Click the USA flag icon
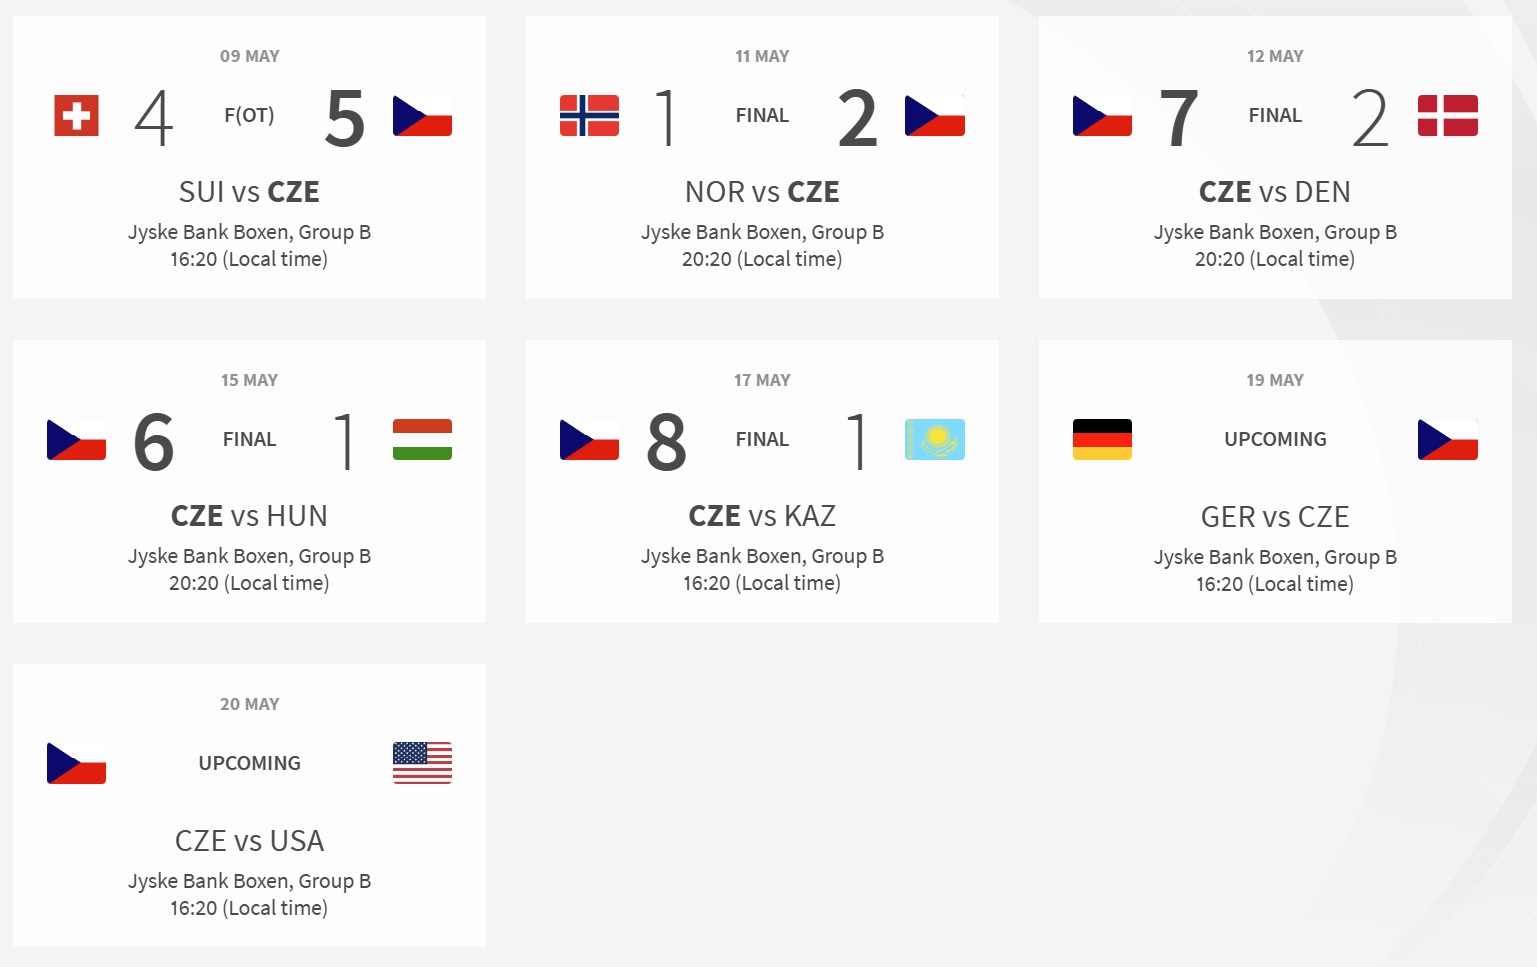The width and height of the screenshot is (1537, 967). click(x=422, y=763)
